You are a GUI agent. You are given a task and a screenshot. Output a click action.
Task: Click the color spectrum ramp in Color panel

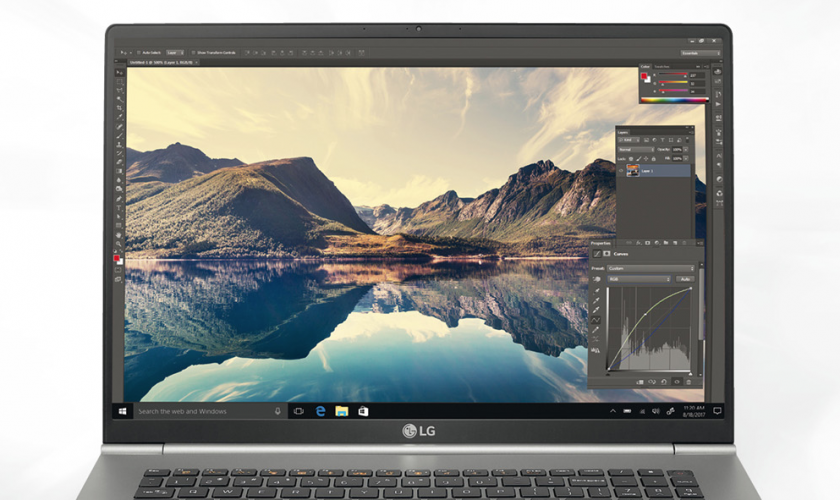pyautogui.click(x=675, y=100)
